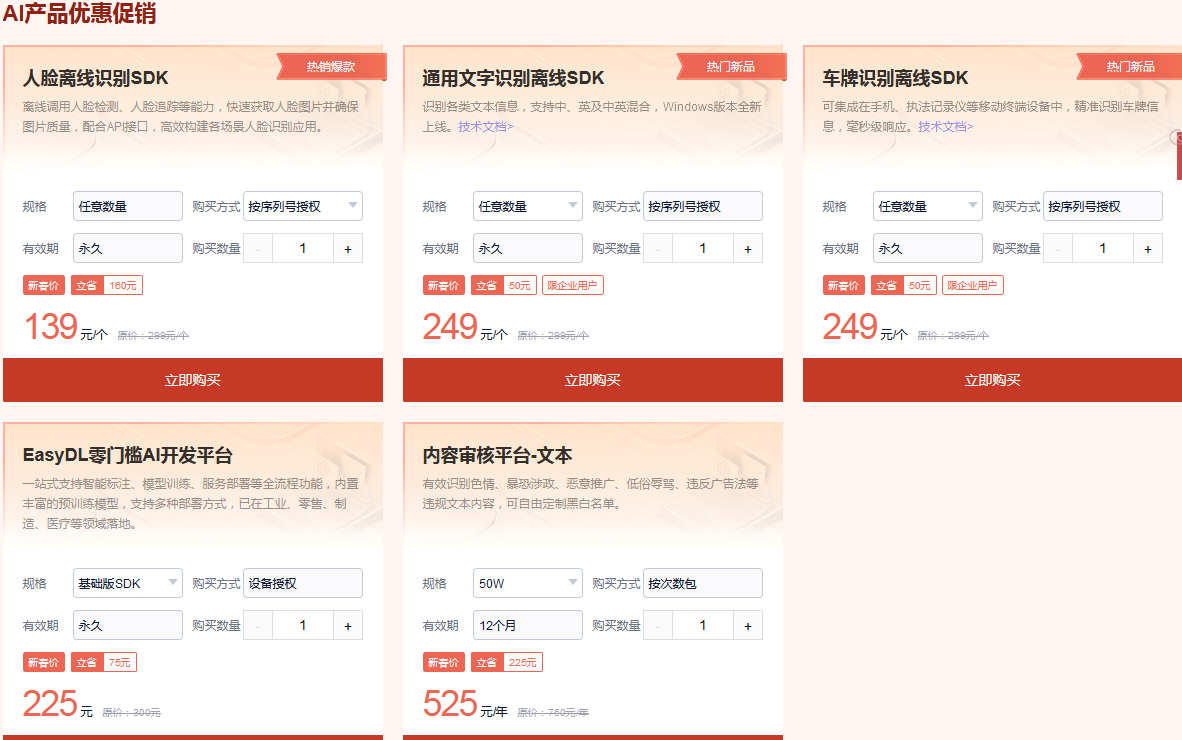1182x740 pixels.
Task: Click 有效期 永久 field in 人脸离线识别SDK card
Action: (x=128, y=248)
